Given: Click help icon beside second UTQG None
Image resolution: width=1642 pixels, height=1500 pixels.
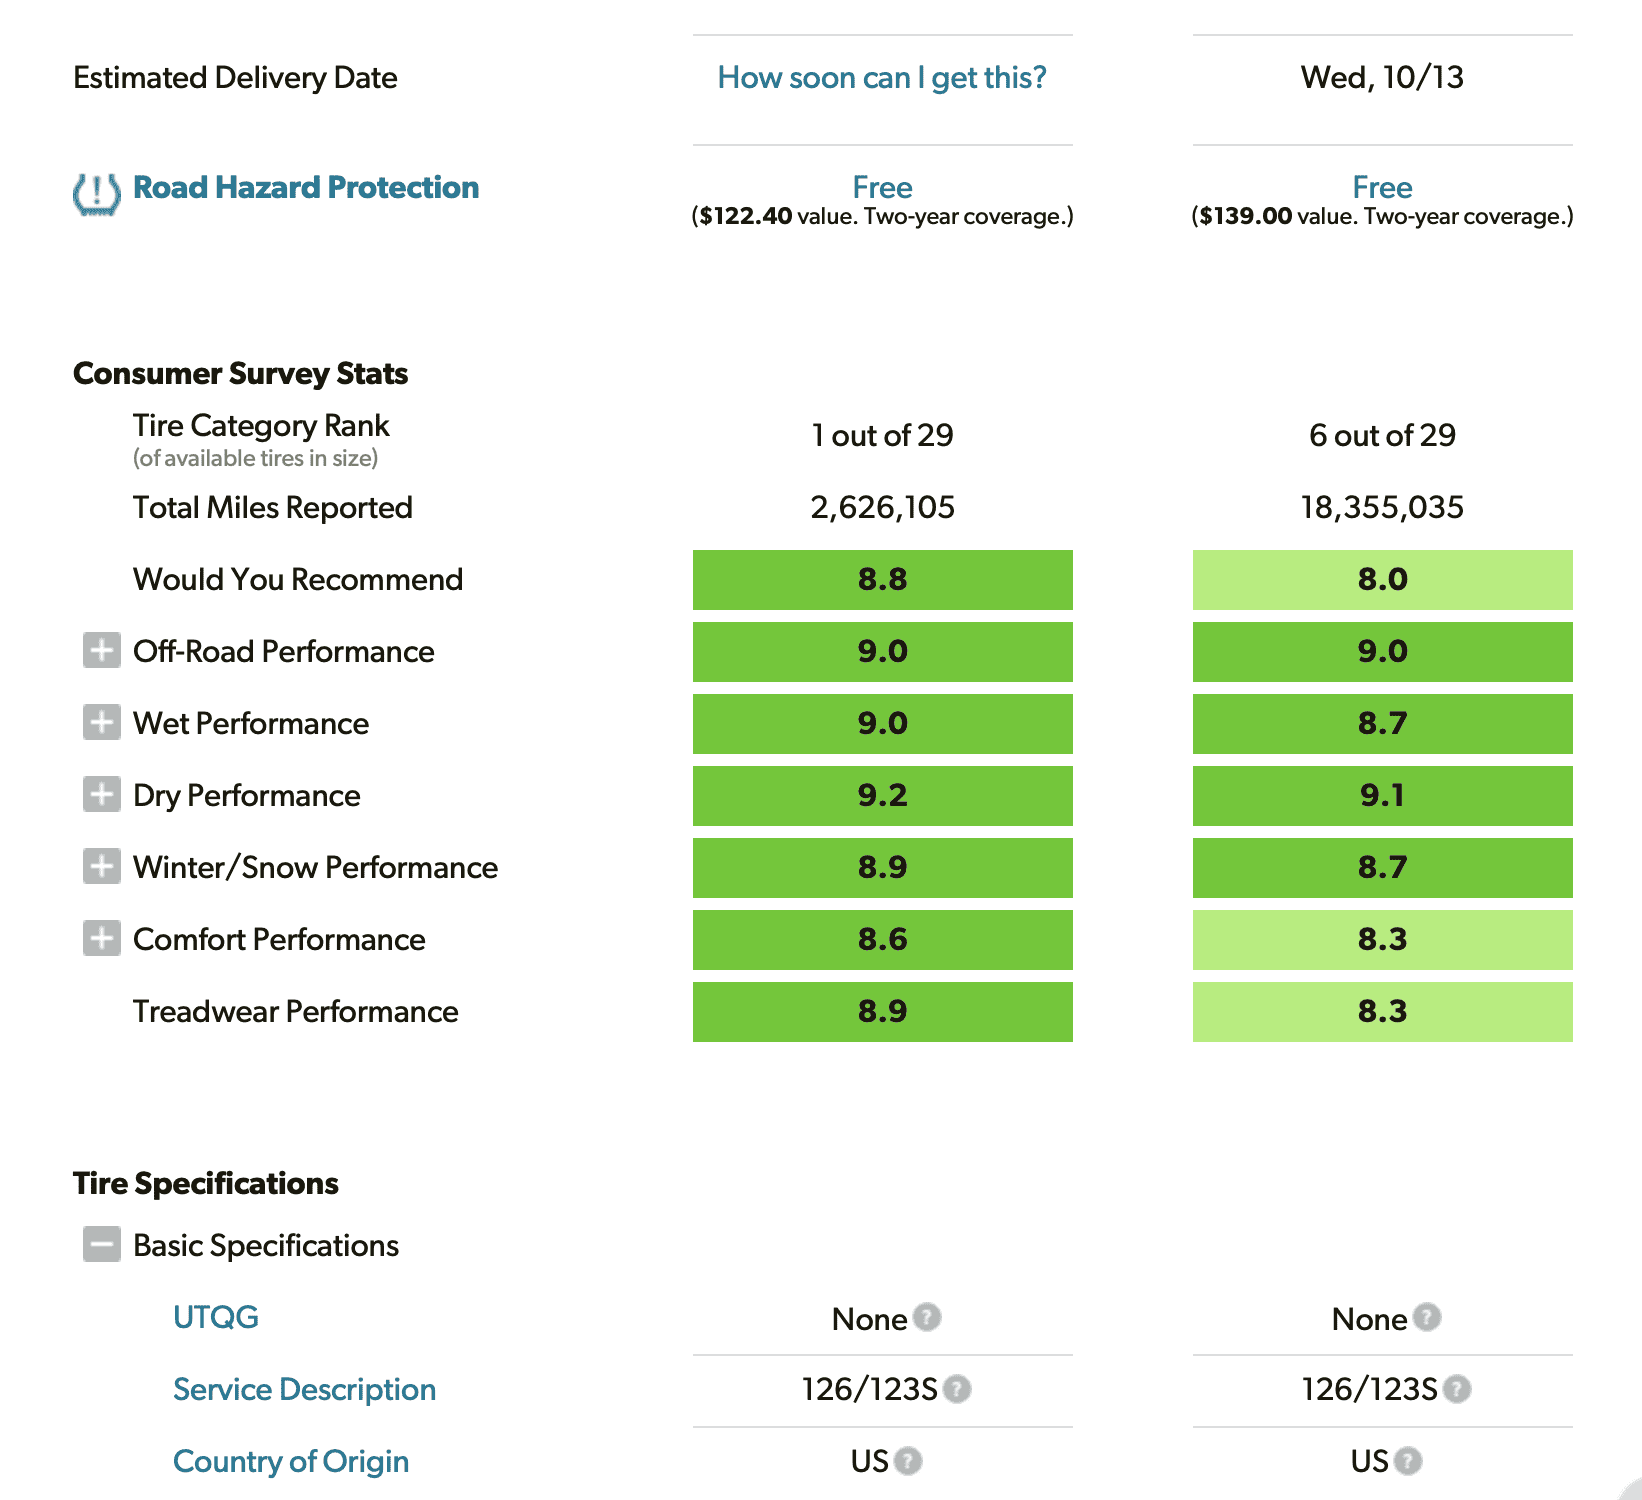Looking at the screenshot, I should pos(1427,1317).
